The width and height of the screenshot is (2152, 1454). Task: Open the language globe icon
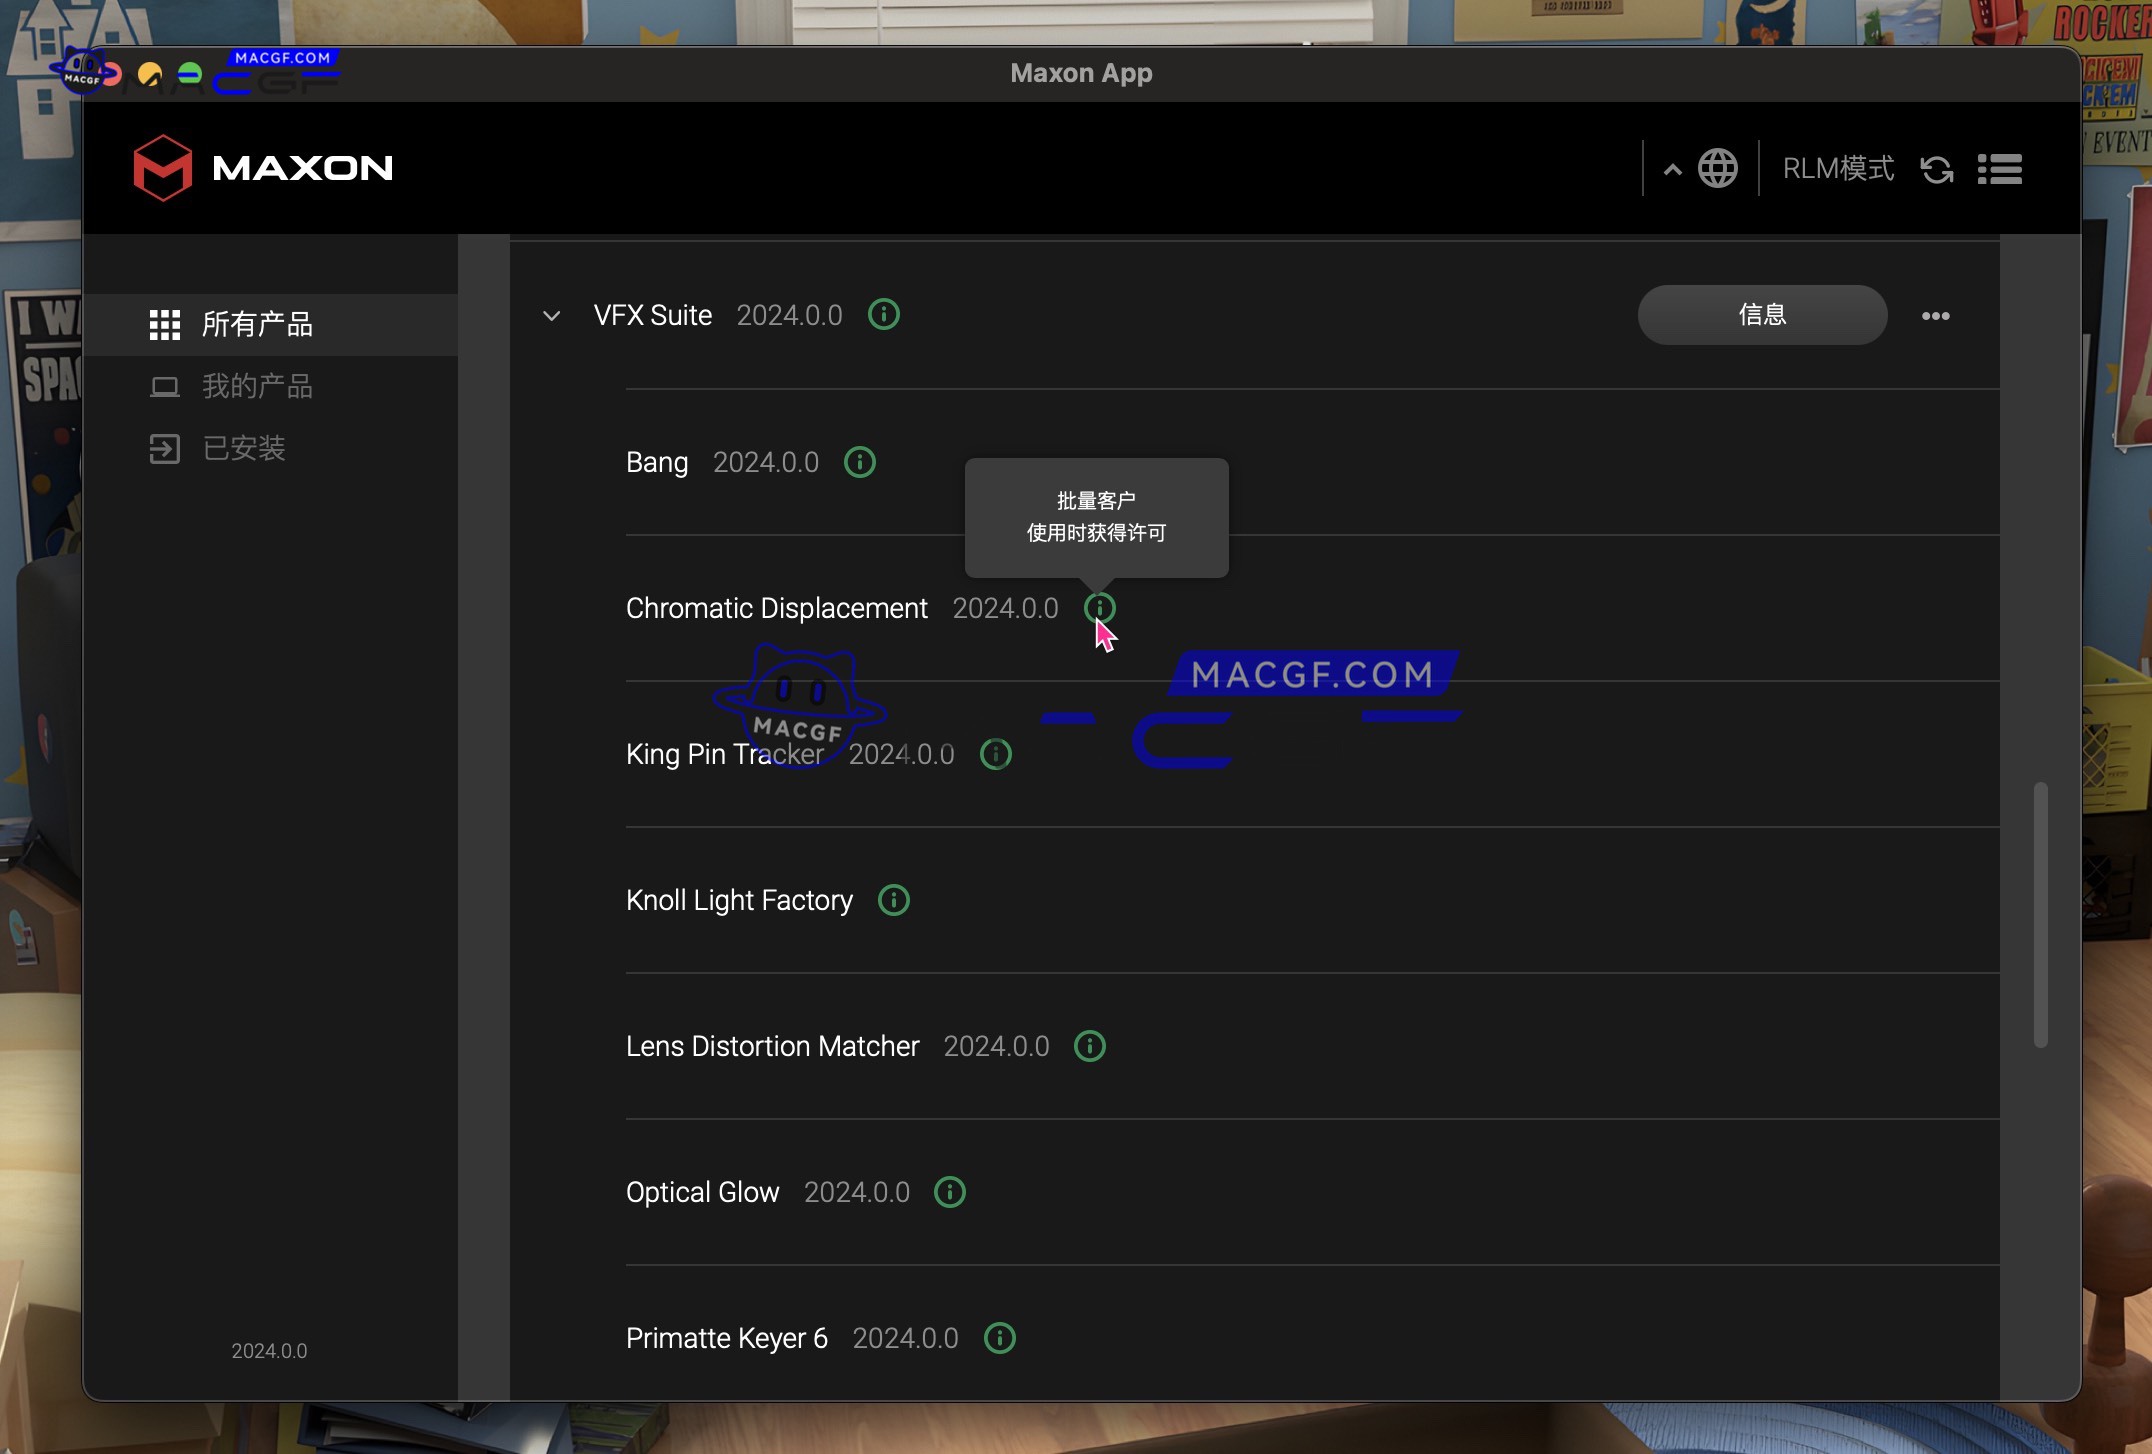[x=1717, y=169]
